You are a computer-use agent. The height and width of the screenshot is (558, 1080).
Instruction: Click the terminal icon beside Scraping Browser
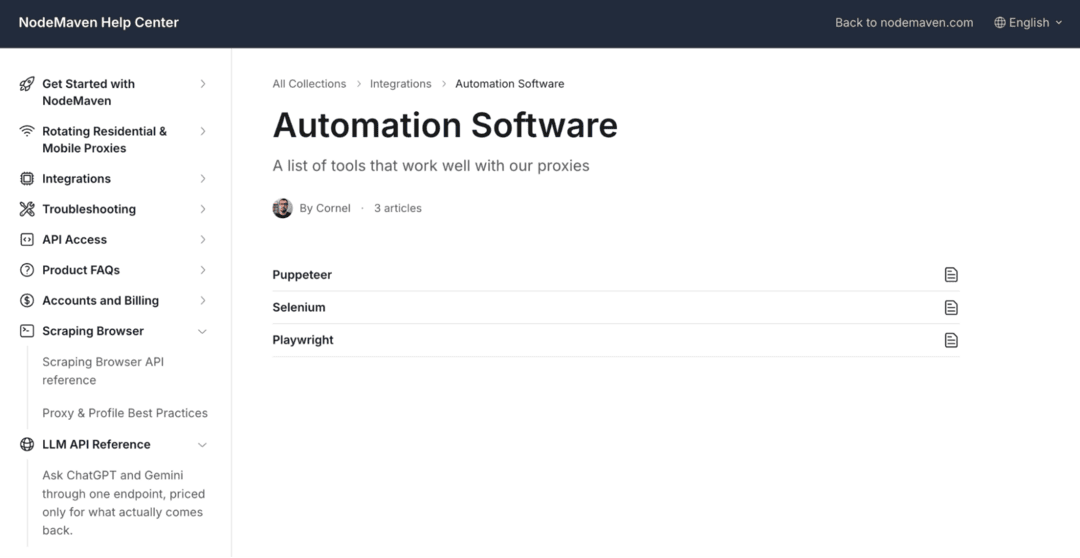[27, 331]
